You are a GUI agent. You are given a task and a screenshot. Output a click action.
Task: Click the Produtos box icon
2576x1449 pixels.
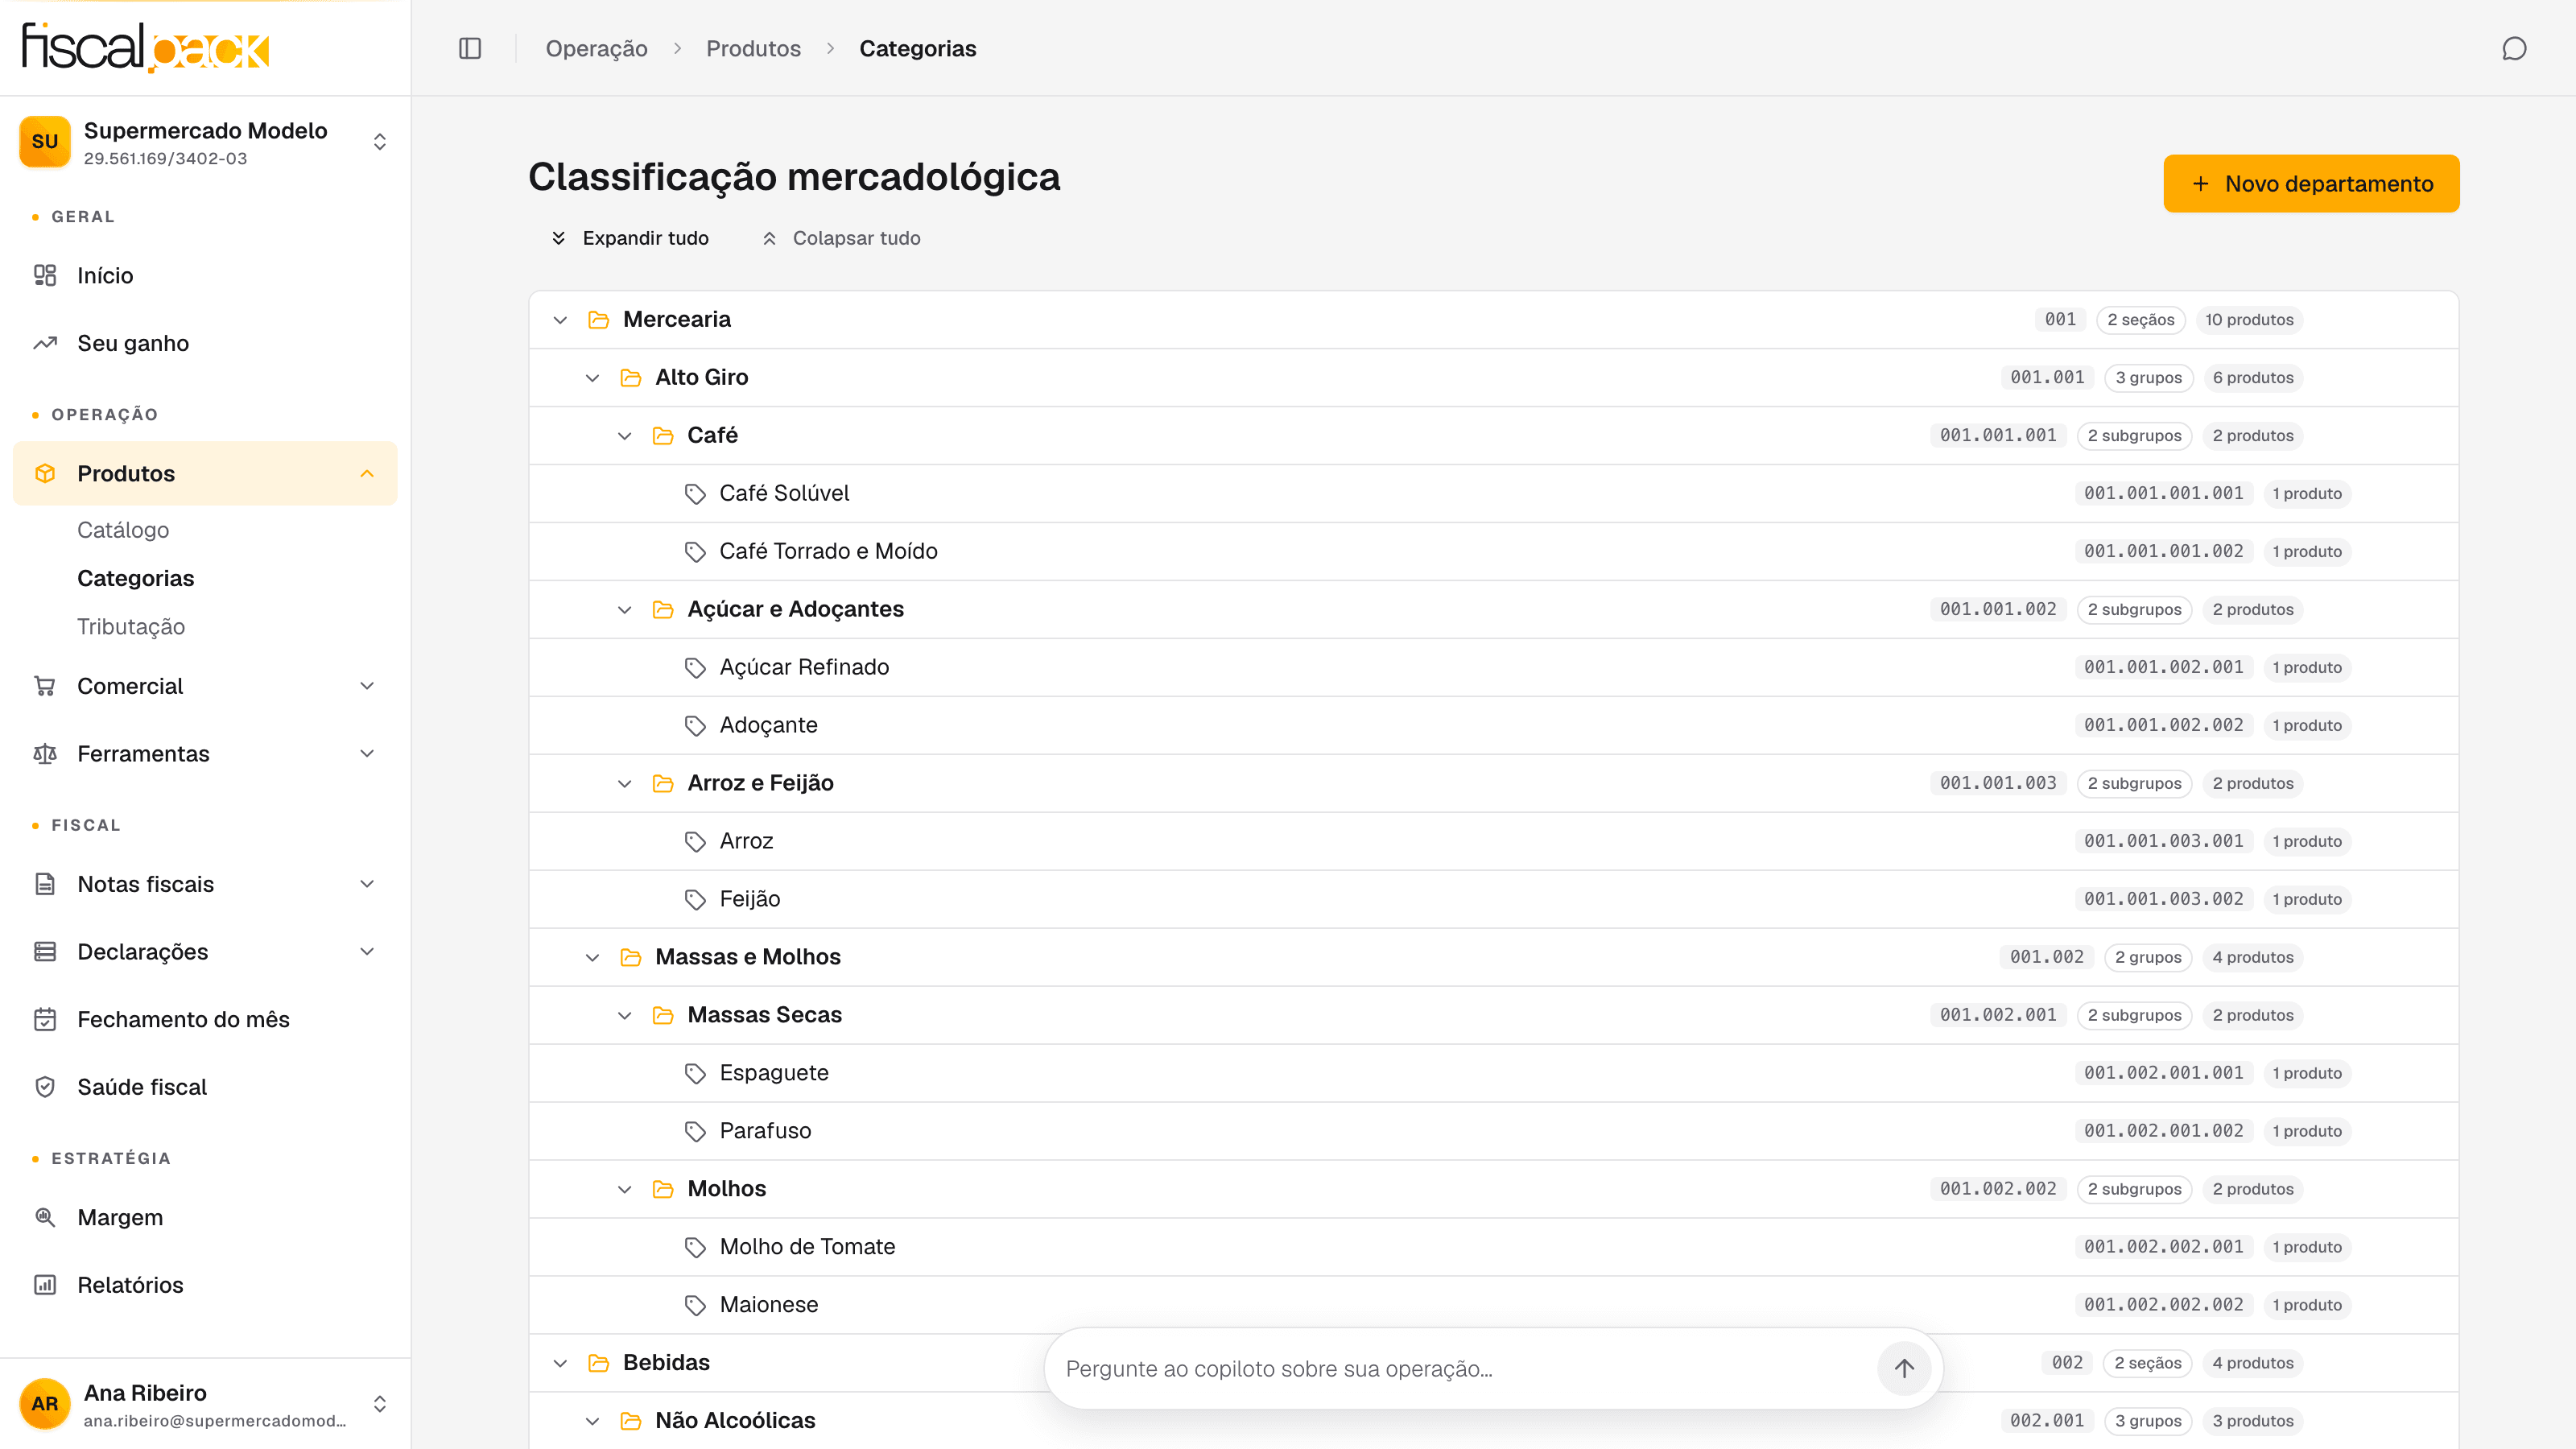(x=45, y=473)
